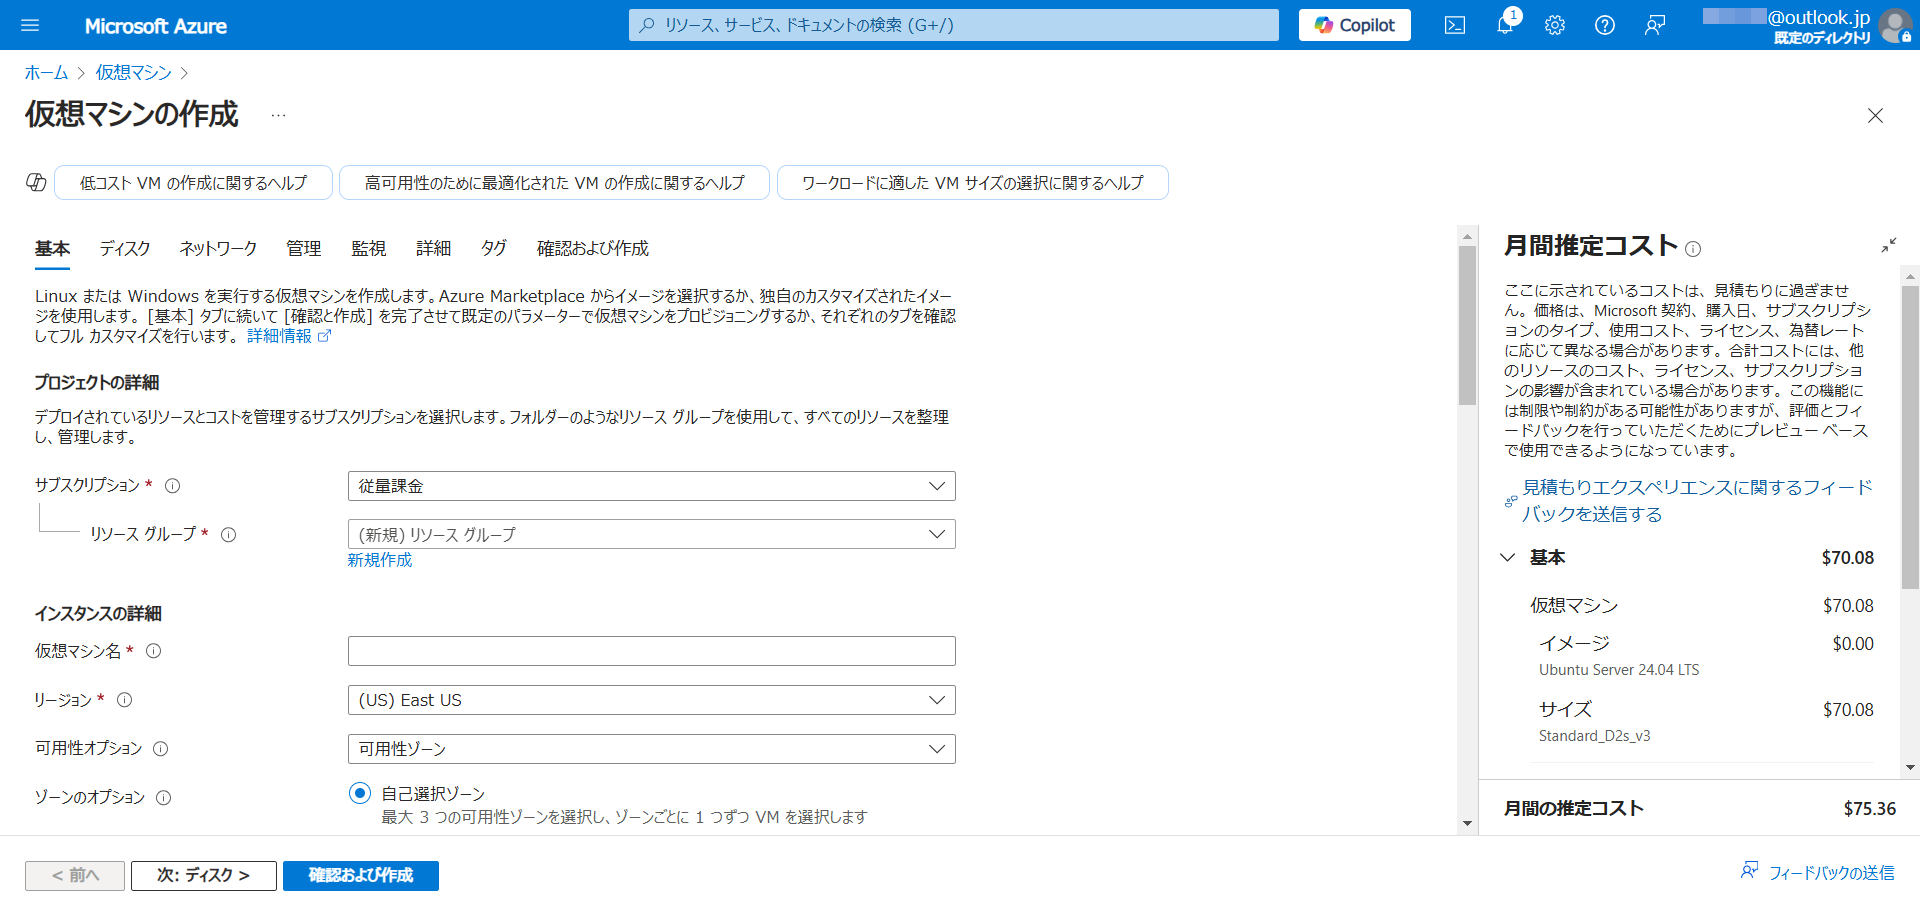Click the Copilot button

click(x=1354, y=25)
